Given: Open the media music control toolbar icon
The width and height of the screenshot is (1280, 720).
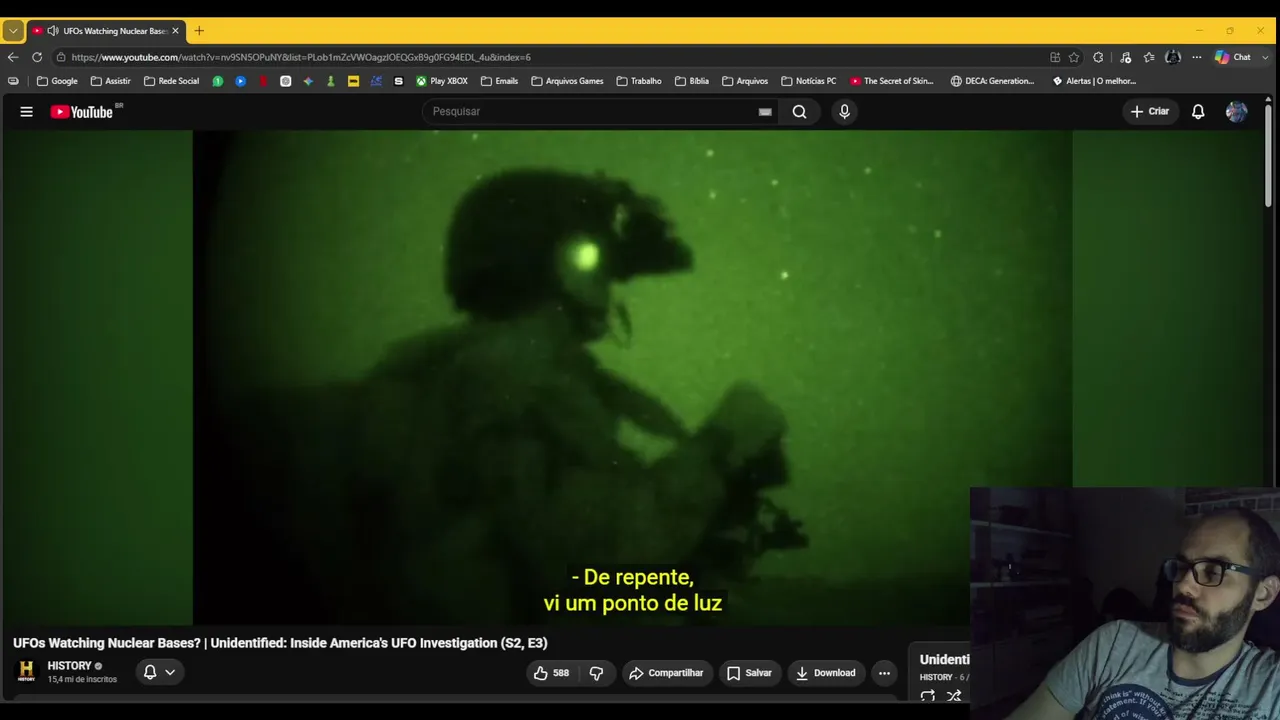Looking at the screenshot, I should pos(1125,57).
